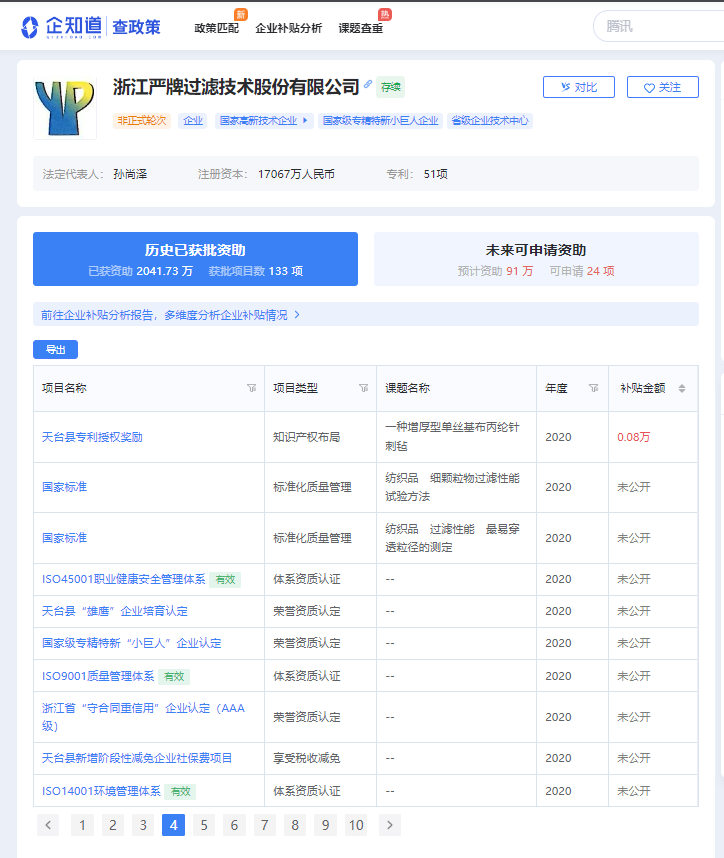
Task: Click the company logo thumbnail
Action: [x=65, y=108]
